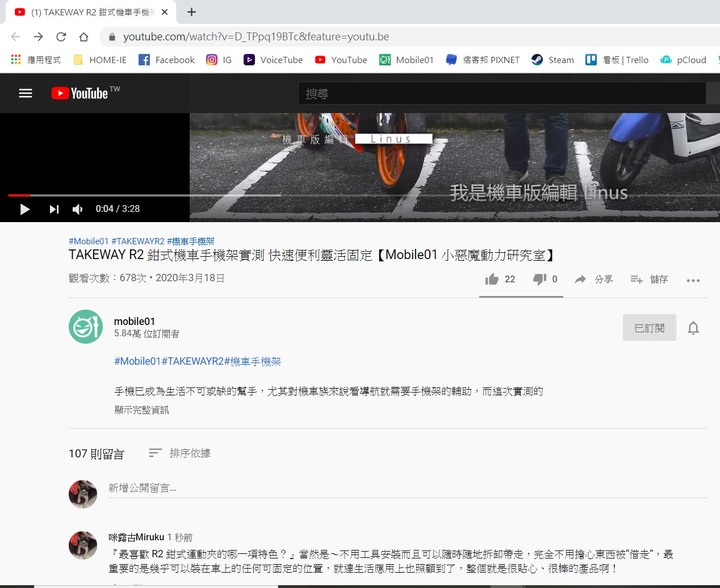Viewport: 720px width, 588px height.
Task: Open the apps bookmark shortcut
Action: click(x=36, y=60)
